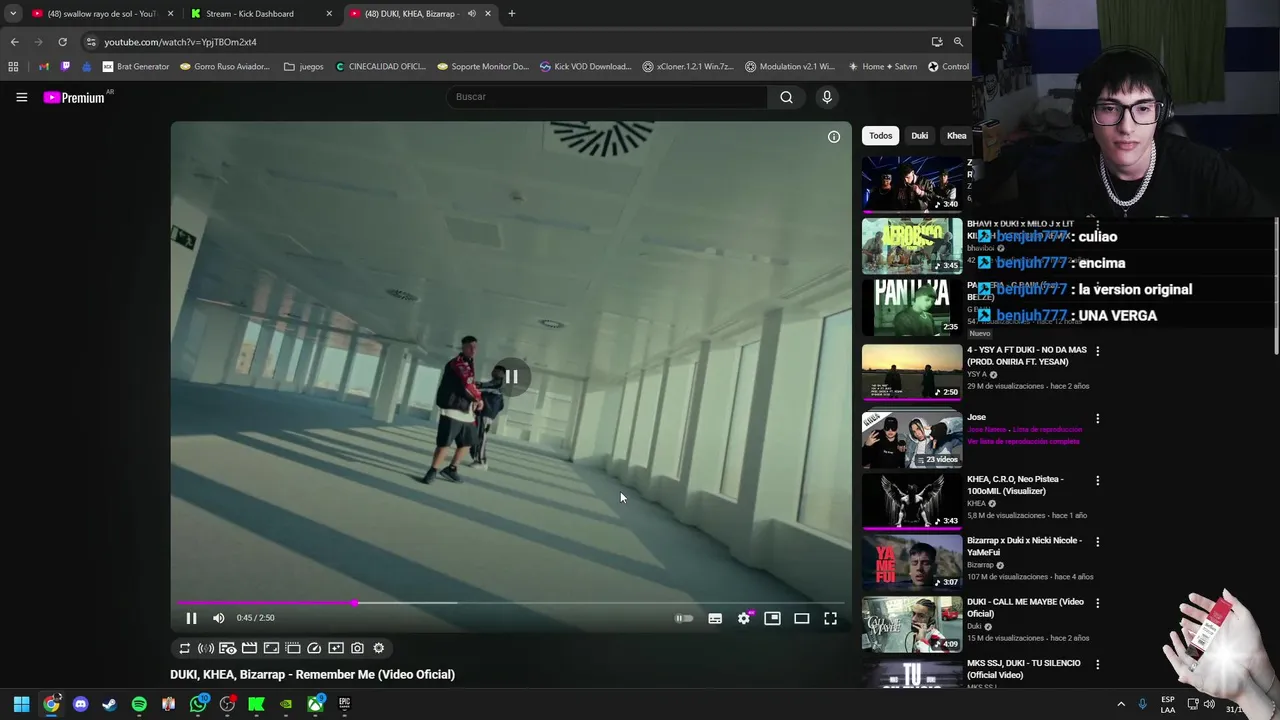Click the video filters sparkle icon

tap(336, 648)
